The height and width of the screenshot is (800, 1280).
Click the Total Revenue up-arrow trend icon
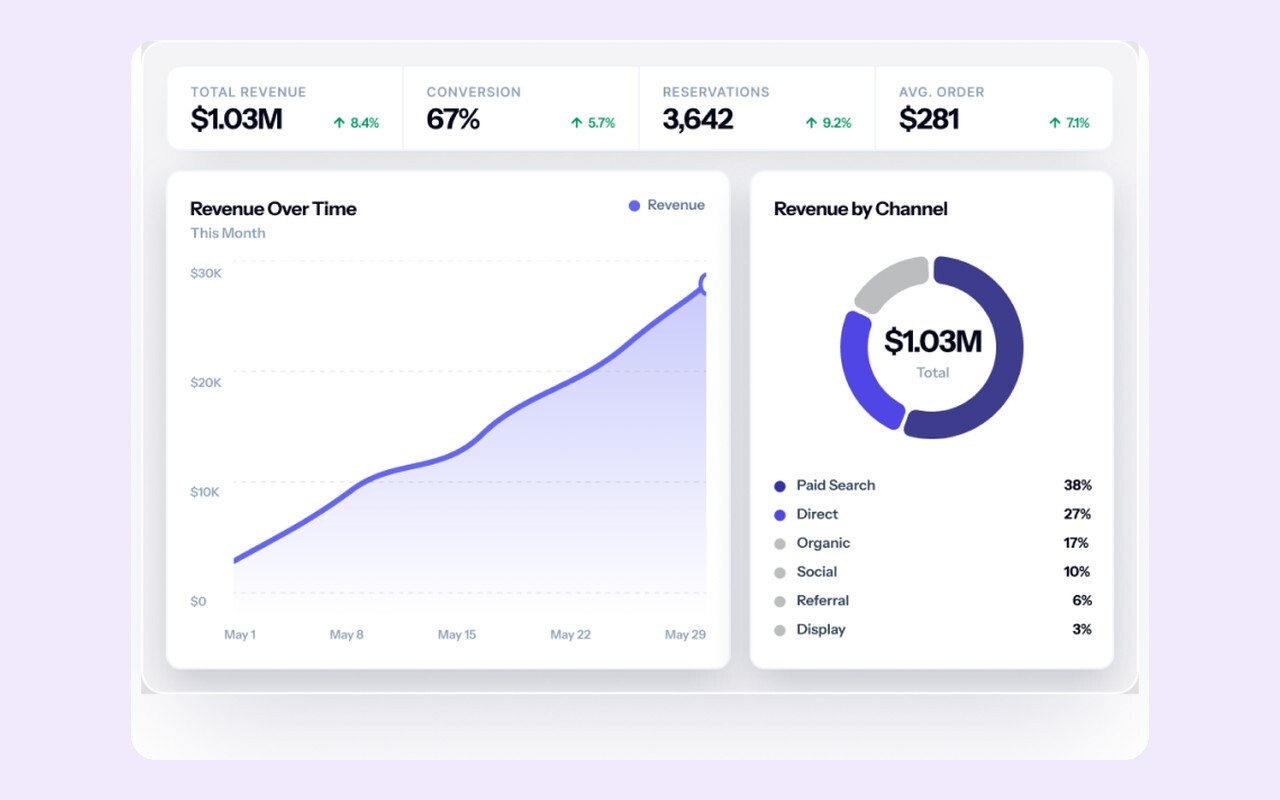point(339,123)
